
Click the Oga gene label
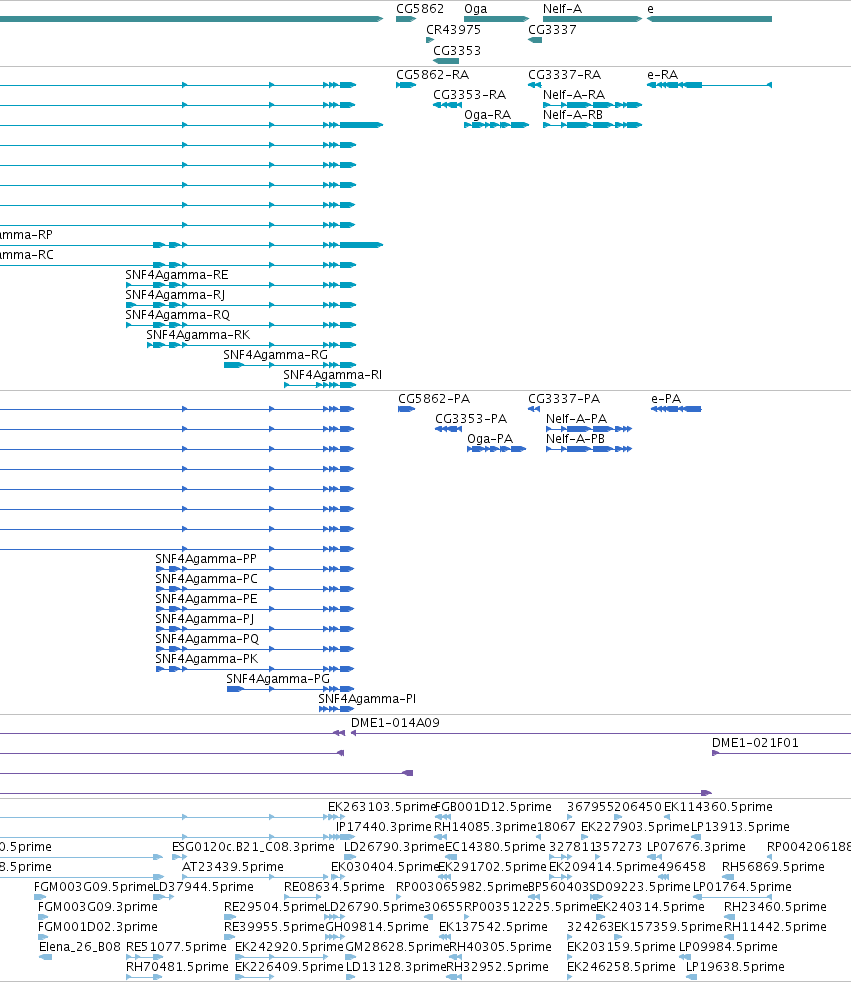475,9
